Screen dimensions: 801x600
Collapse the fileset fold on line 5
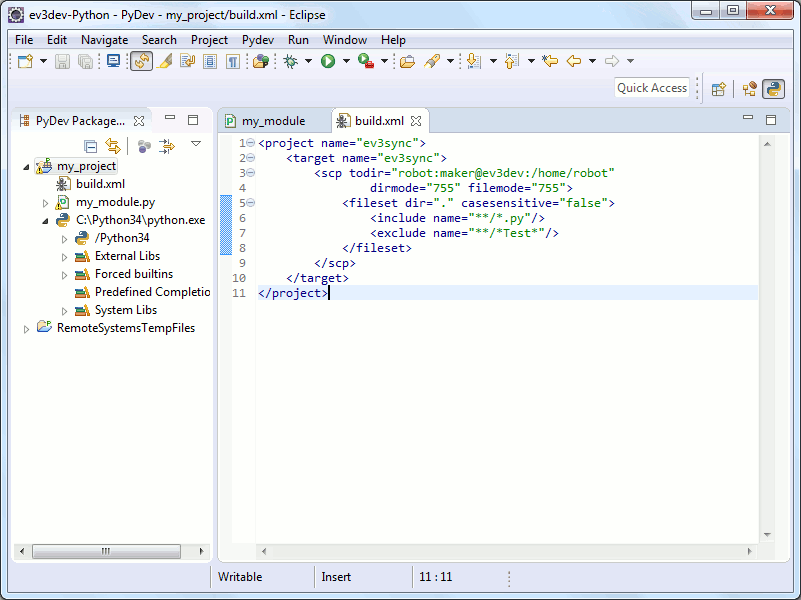point(251,203)
